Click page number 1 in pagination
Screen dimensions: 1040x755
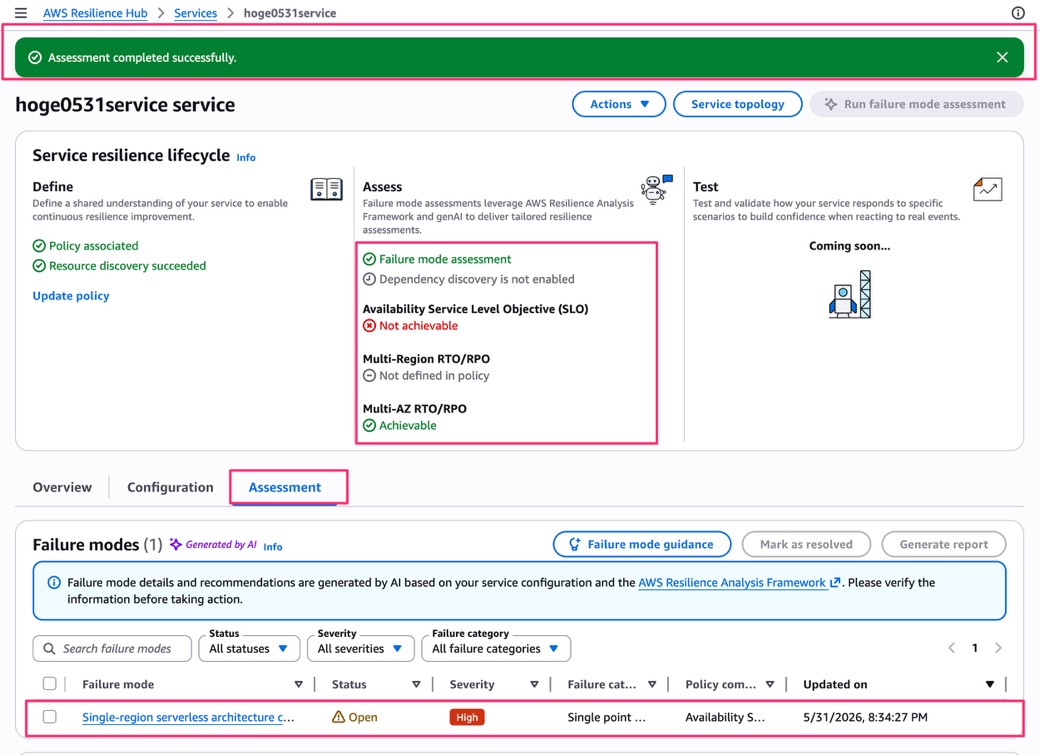pyautogui.click(x=974, y=648)
